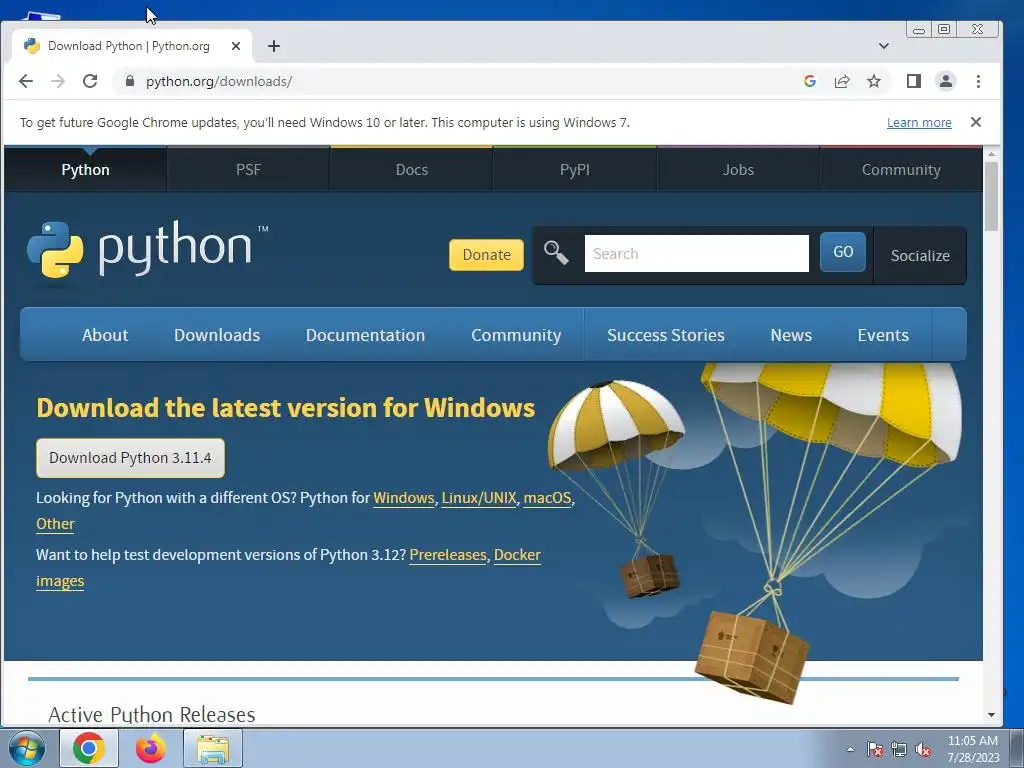Select the Python top-level tab
Screen dimensions: 1024x768
click(86, 170)
